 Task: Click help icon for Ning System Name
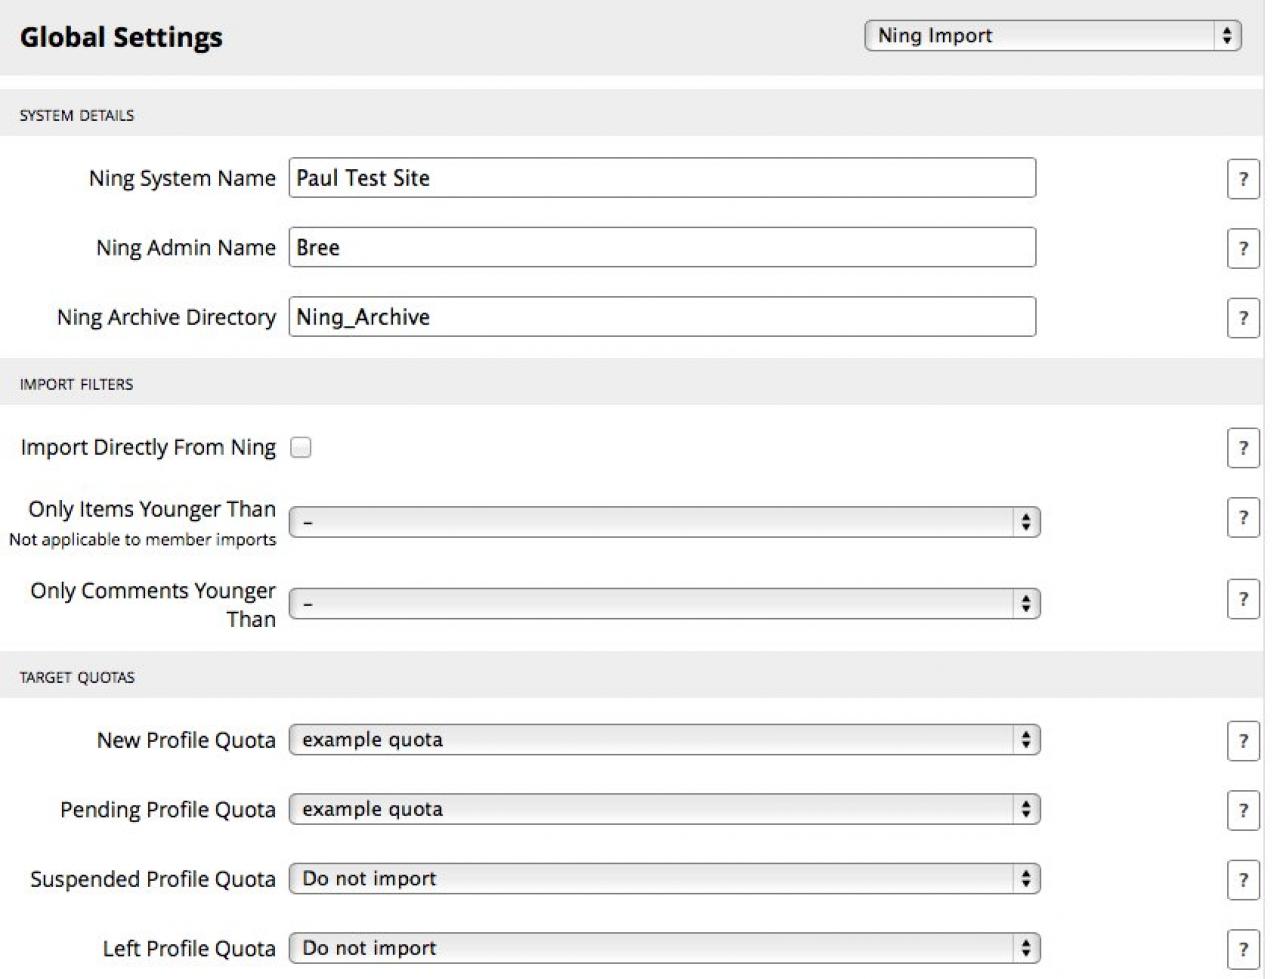click(x=1242, y=180)
